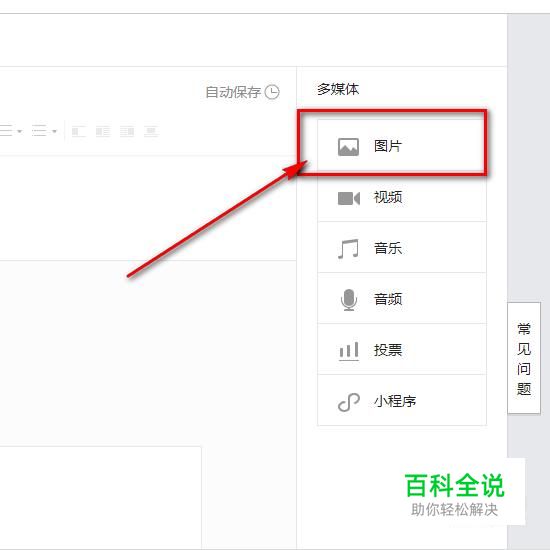Click inside the white article editing area
The image size is (550, 550).
coord(147,208)
